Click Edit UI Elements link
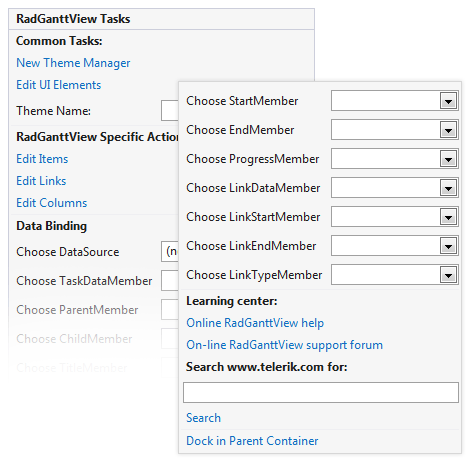The image size is (470, 463). [x=59, y=85]
